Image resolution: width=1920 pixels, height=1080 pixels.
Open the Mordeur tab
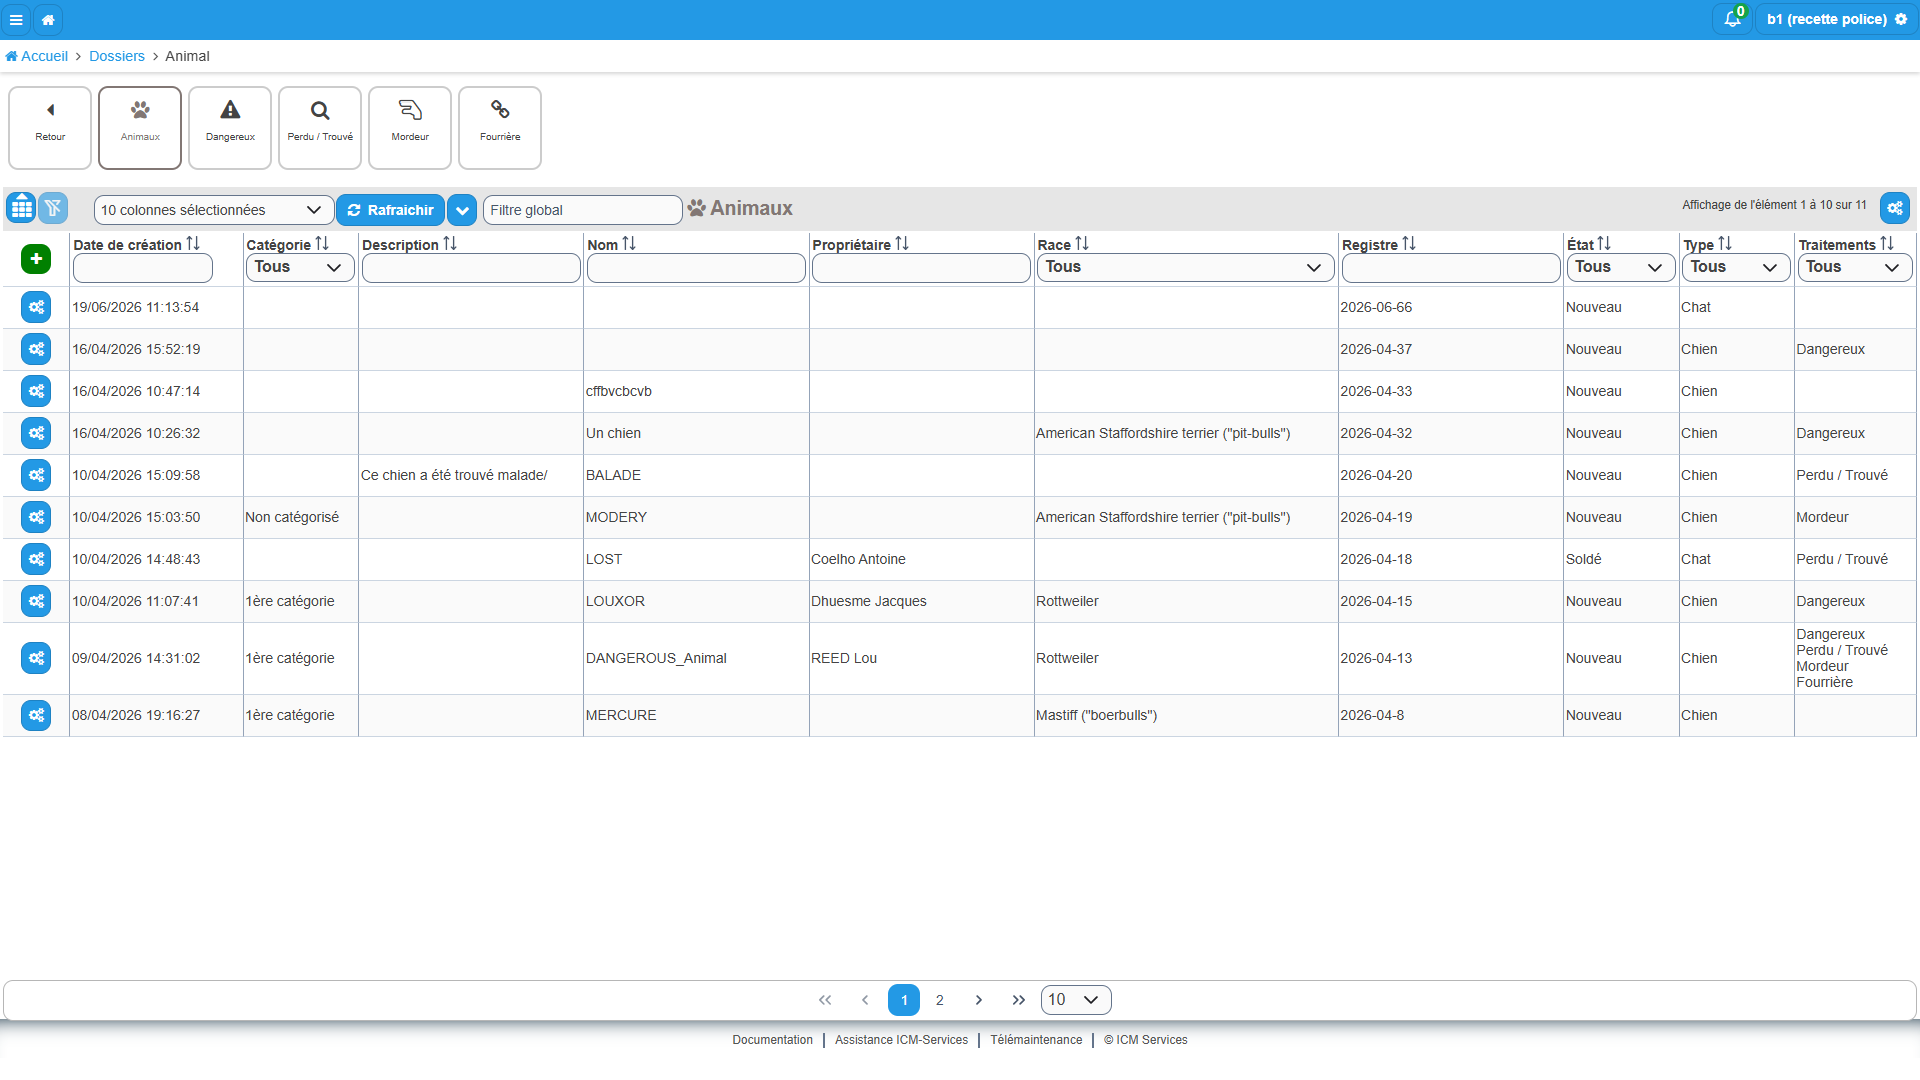point(410,128)
